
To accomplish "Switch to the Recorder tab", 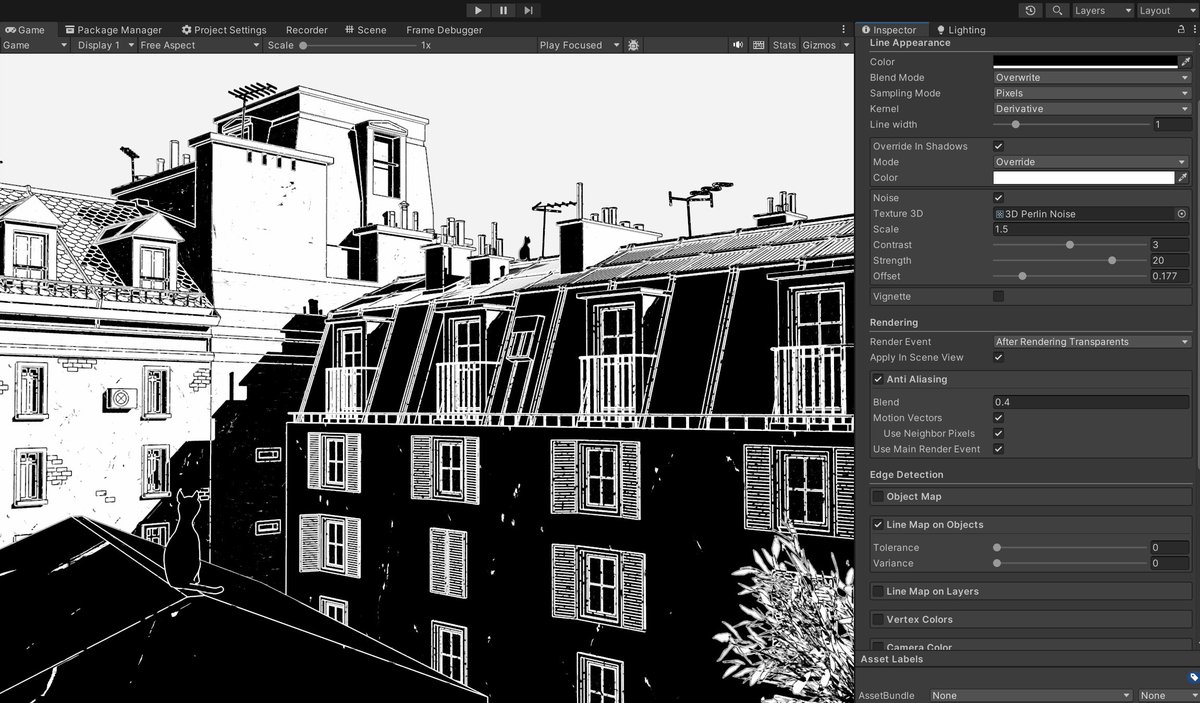I will pyautogui.click(x=306, y=30).
